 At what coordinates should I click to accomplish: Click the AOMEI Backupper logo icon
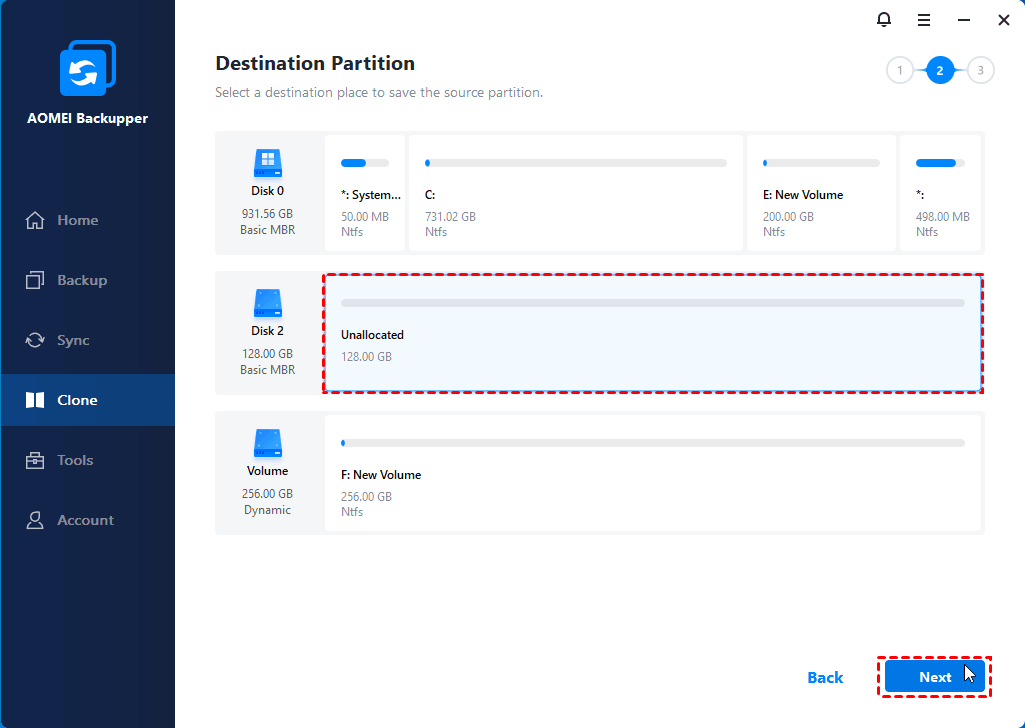(87, 70)
